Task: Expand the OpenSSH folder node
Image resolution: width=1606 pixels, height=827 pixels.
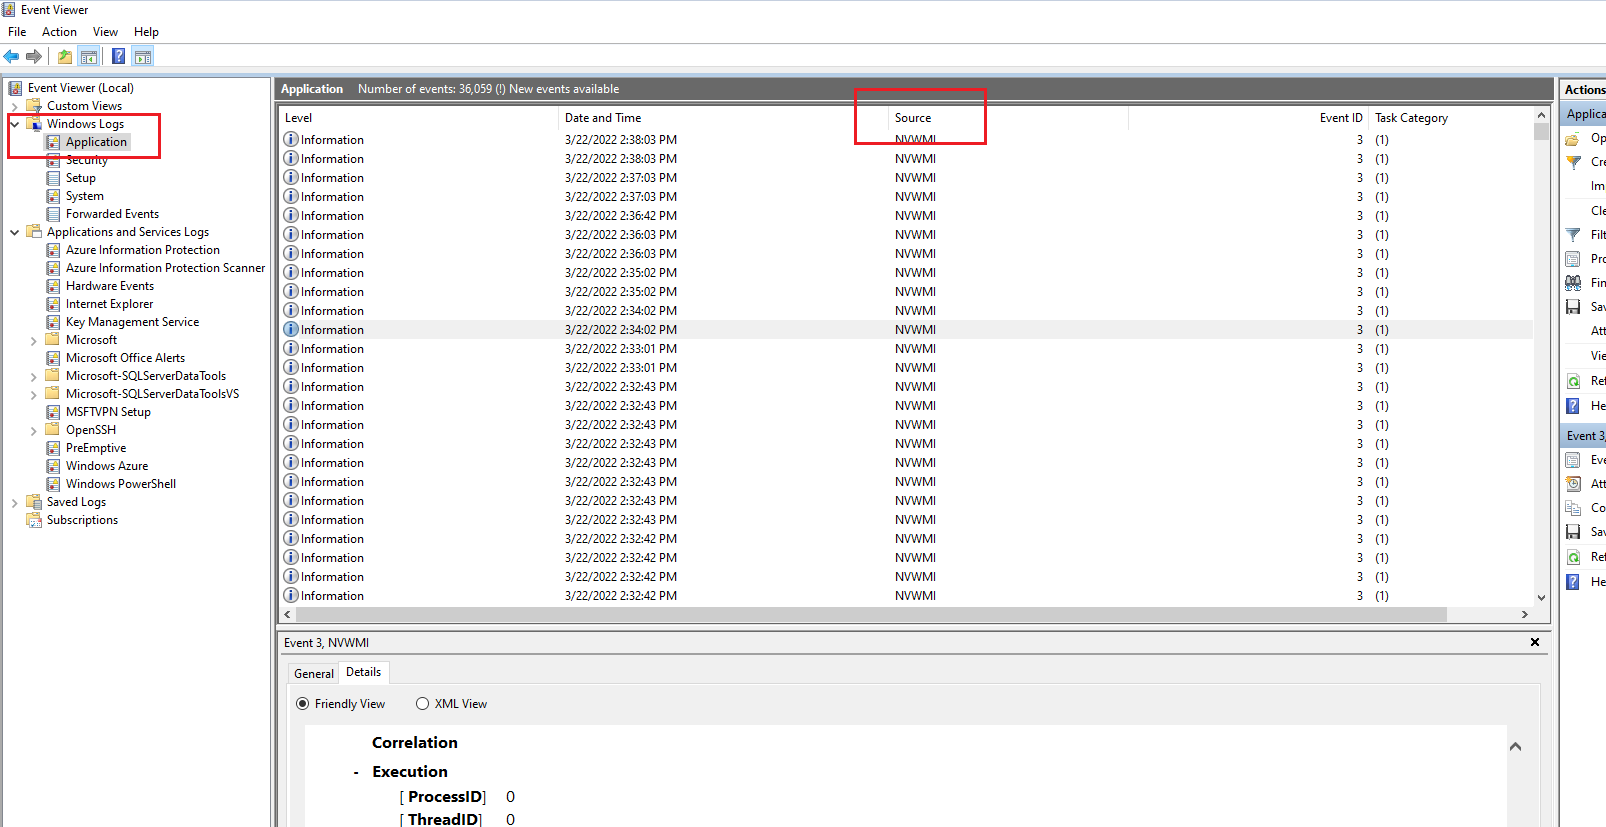Action: (33, 431)
